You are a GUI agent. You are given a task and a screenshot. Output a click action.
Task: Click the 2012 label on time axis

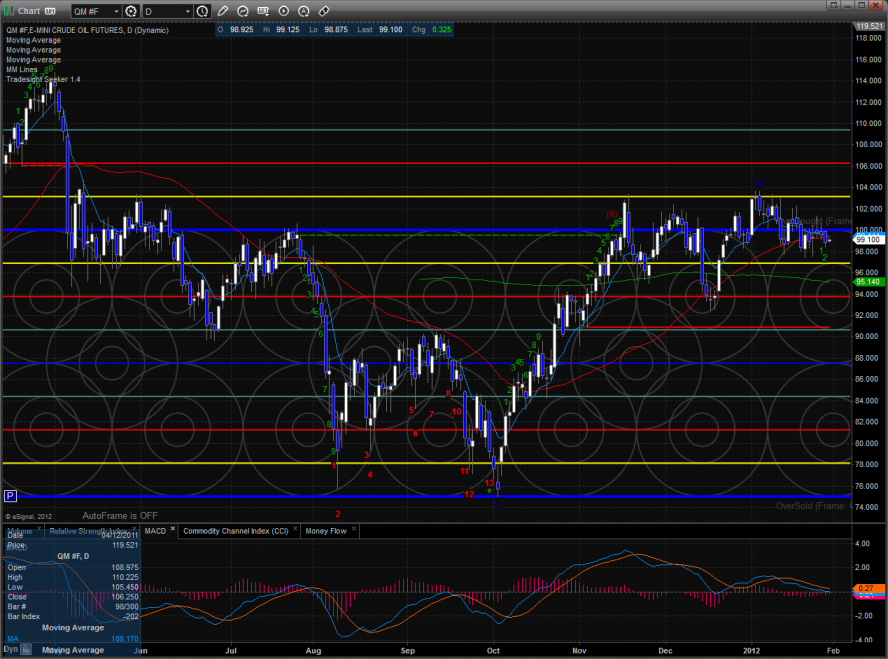coord(752,651)
